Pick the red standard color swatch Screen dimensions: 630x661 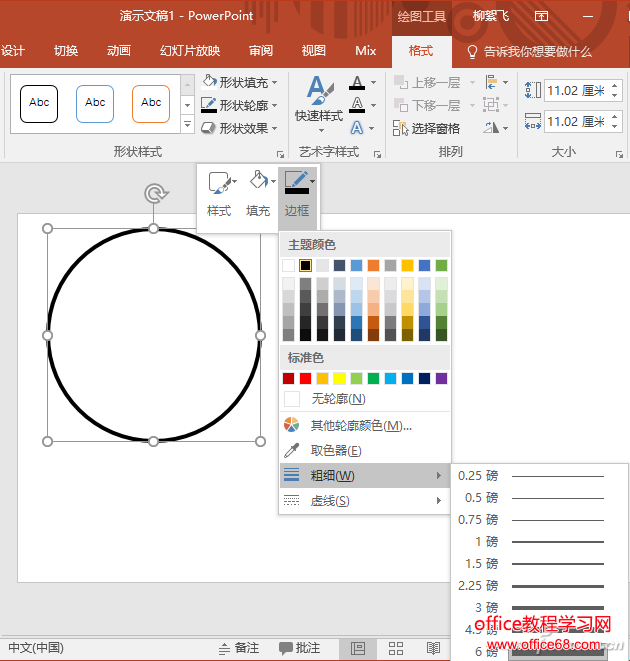(305, 378)
